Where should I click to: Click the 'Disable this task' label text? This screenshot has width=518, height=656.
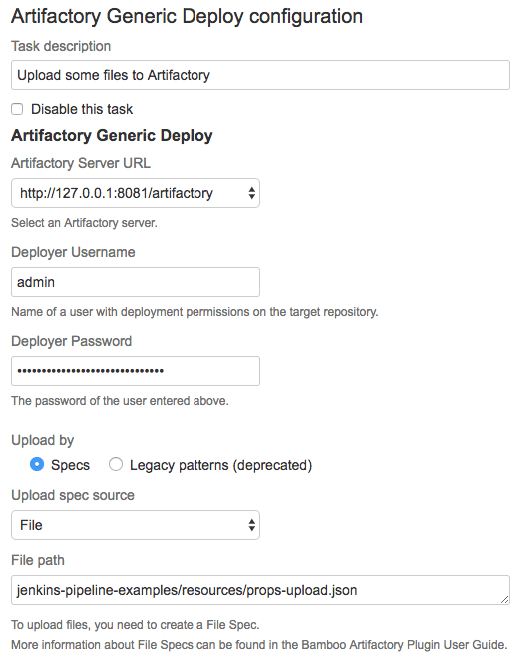coord(82,109)
